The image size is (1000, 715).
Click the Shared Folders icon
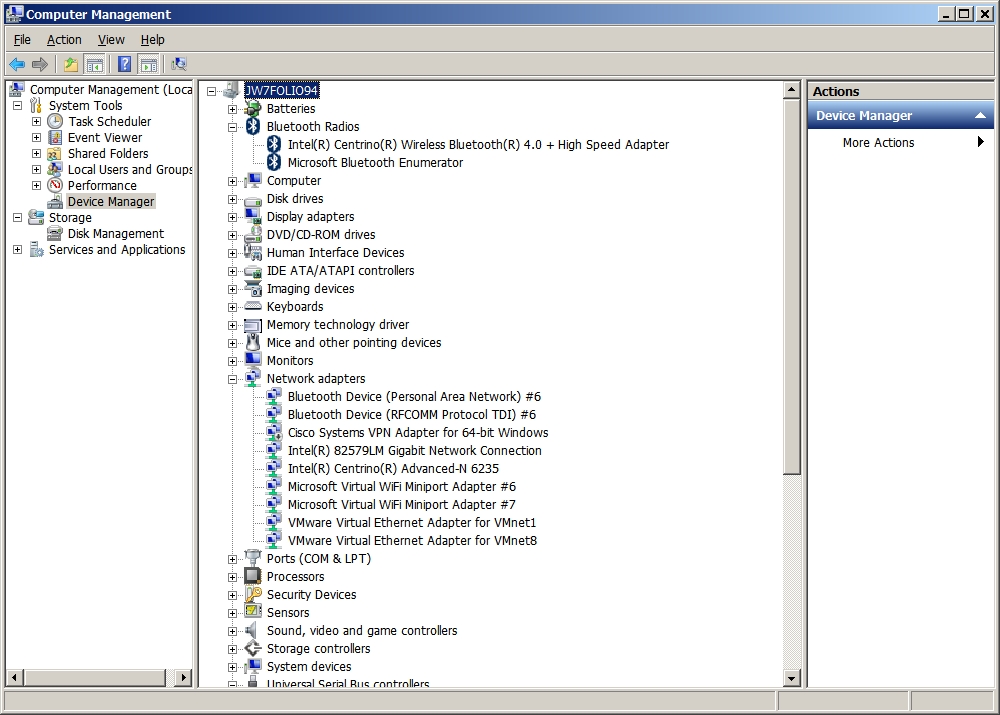(55, 153)
